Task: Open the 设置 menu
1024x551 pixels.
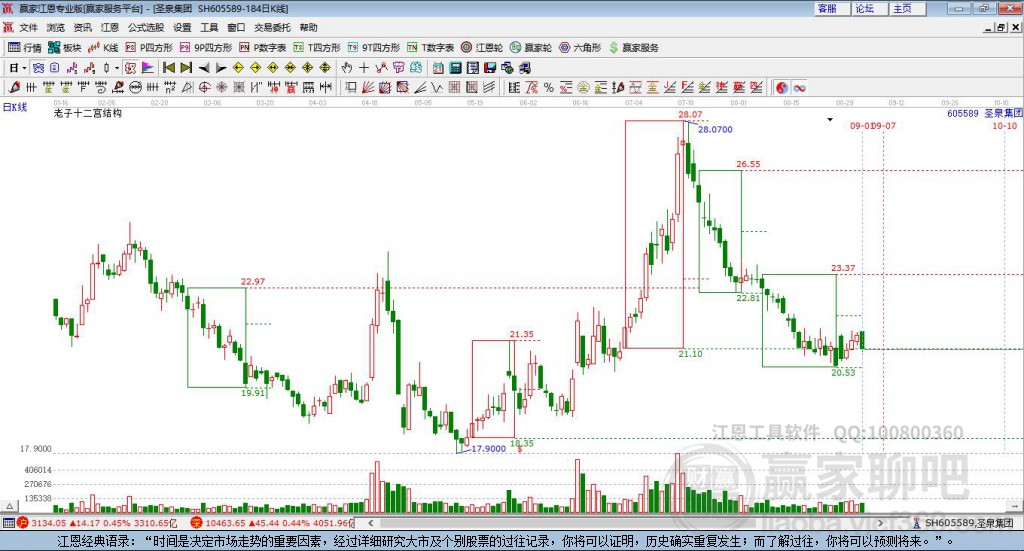Action: click(x=182, y=27)
